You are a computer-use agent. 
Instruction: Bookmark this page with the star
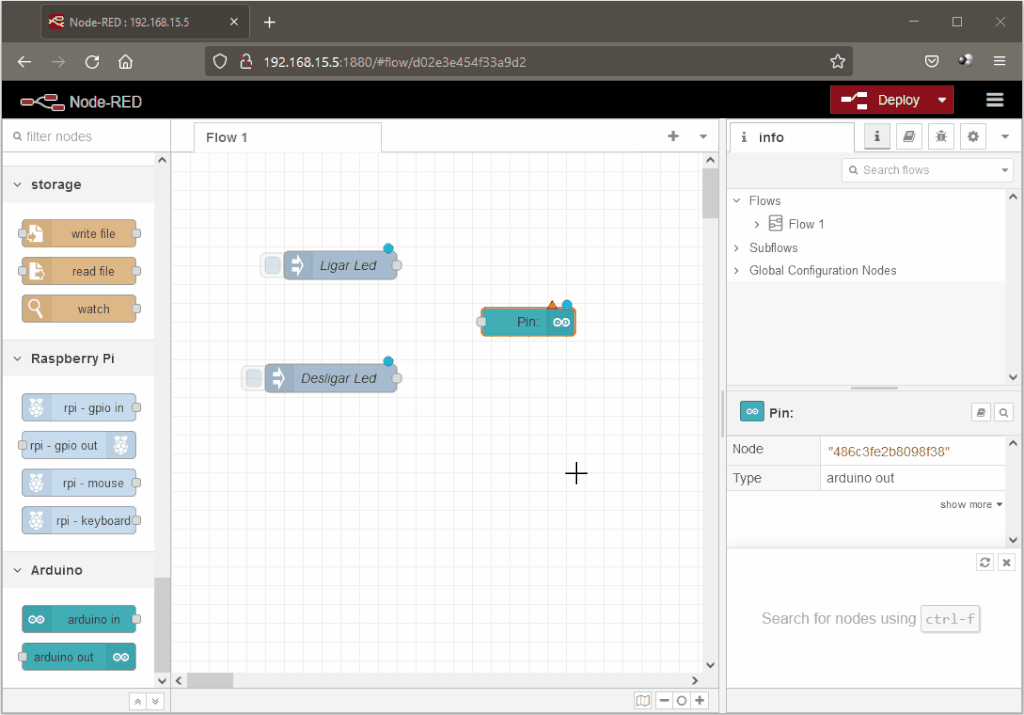point(837,62)
